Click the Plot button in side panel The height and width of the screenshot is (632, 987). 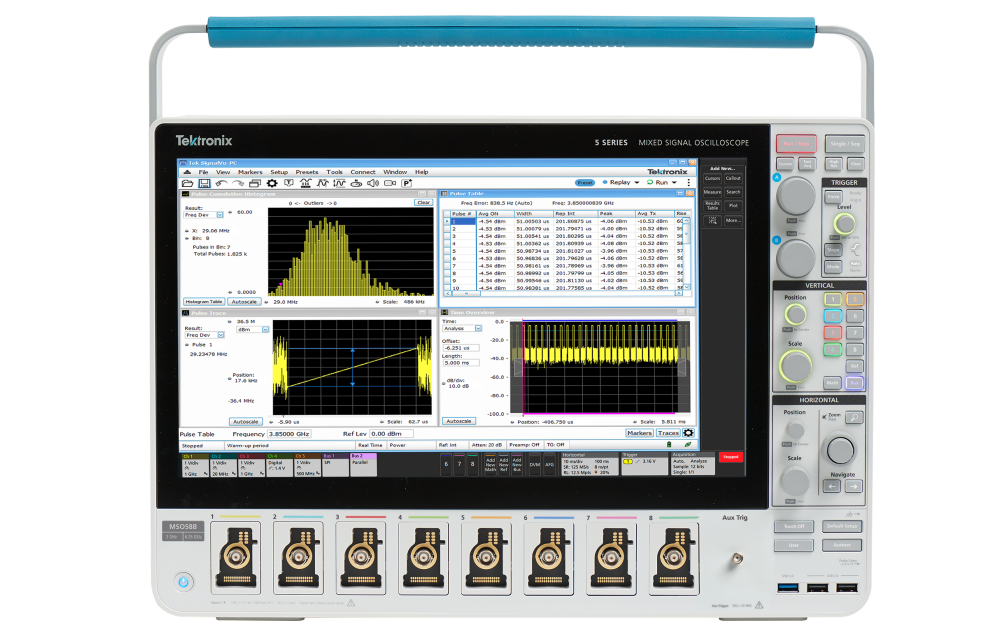pyautogui.click(x=733, y=205)
